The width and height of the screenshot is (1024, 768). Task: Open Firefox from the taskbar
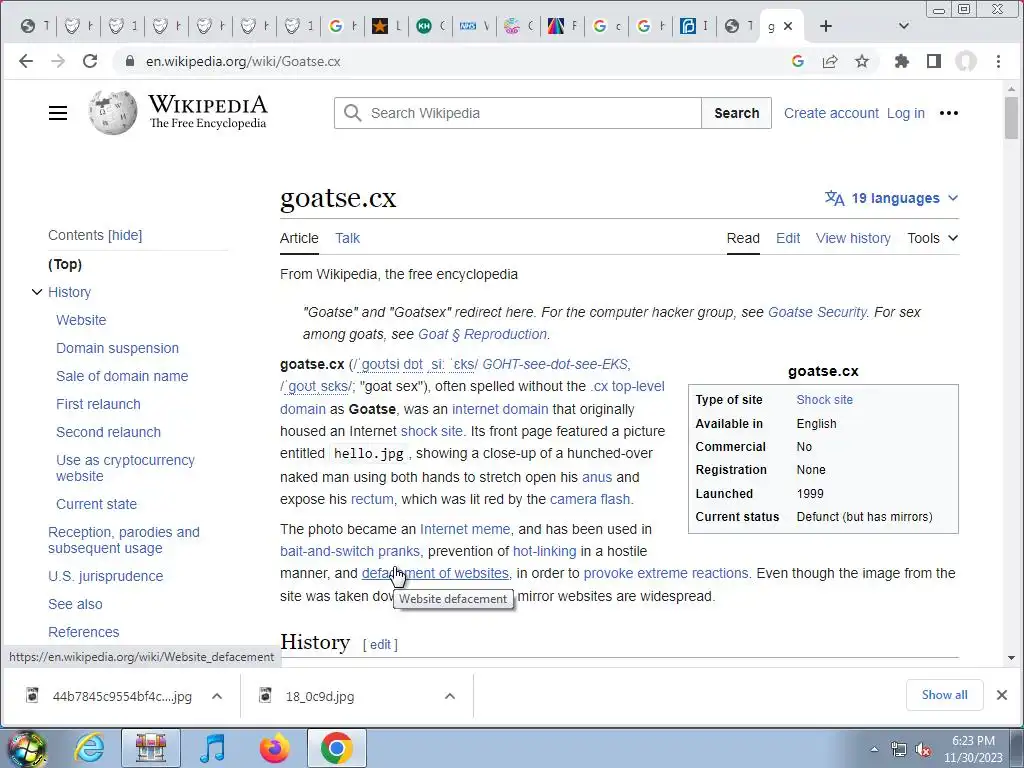click(x=274, y=748)
